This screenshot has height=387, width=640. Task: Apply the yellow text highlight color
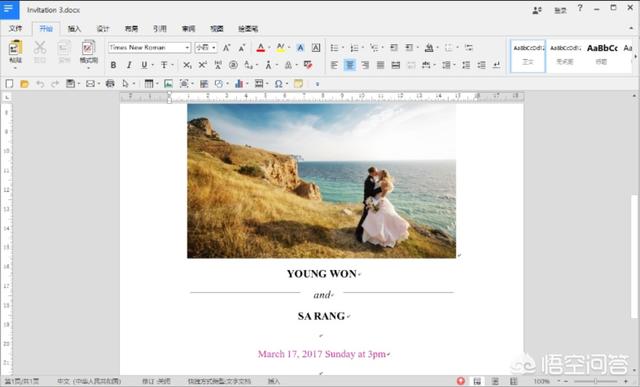[280, 48]
